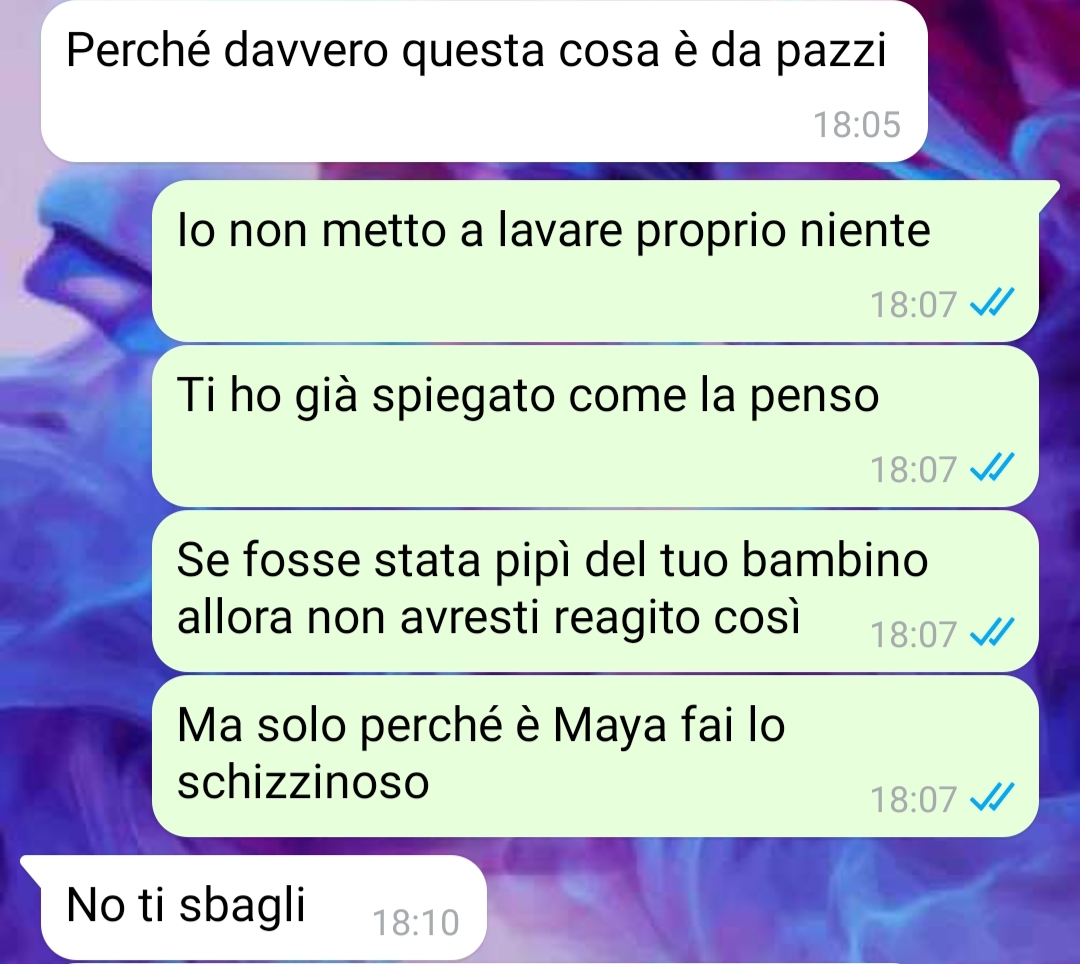Click the word 'schizzinoso' in the sent message
Image resolution: width=1080 pixels, height=964 pixels.
[303, 782]
